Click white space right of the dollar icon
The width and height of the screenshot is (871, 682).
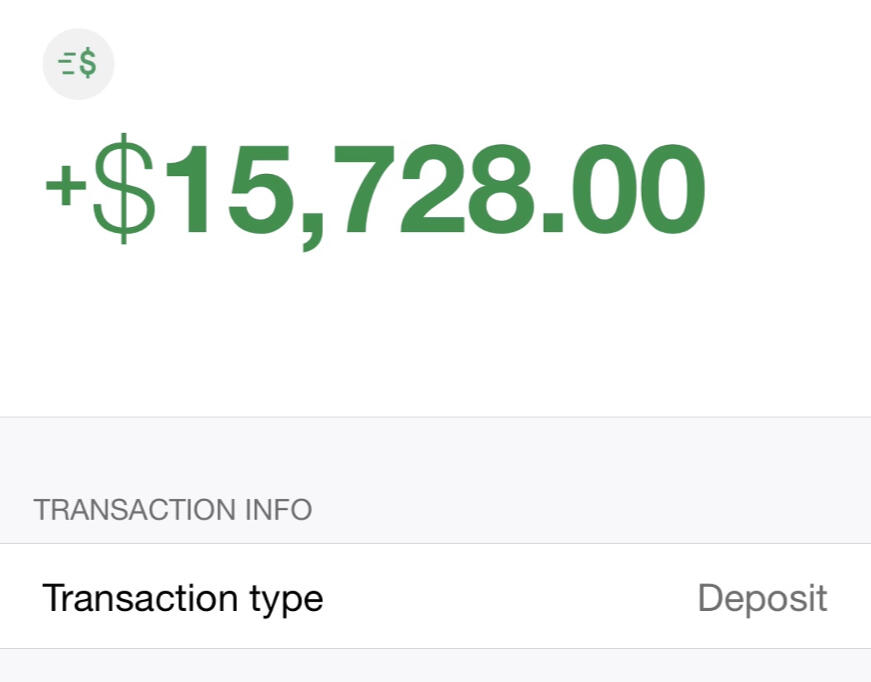[450, 64]
